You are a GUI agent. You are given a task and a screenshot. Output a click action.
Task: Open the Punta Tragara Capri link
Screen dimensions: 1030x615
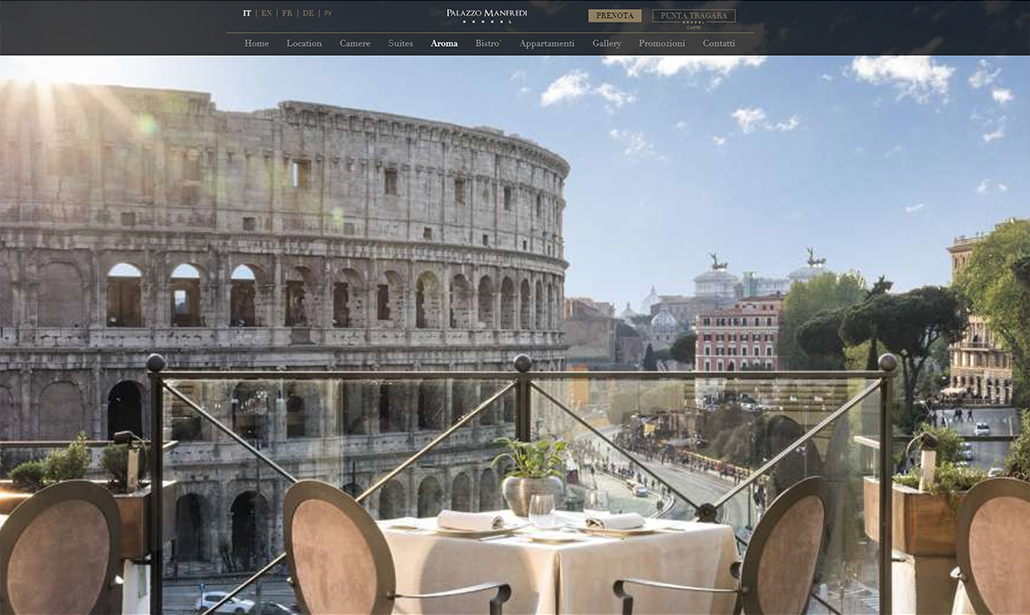coord(693,16)
